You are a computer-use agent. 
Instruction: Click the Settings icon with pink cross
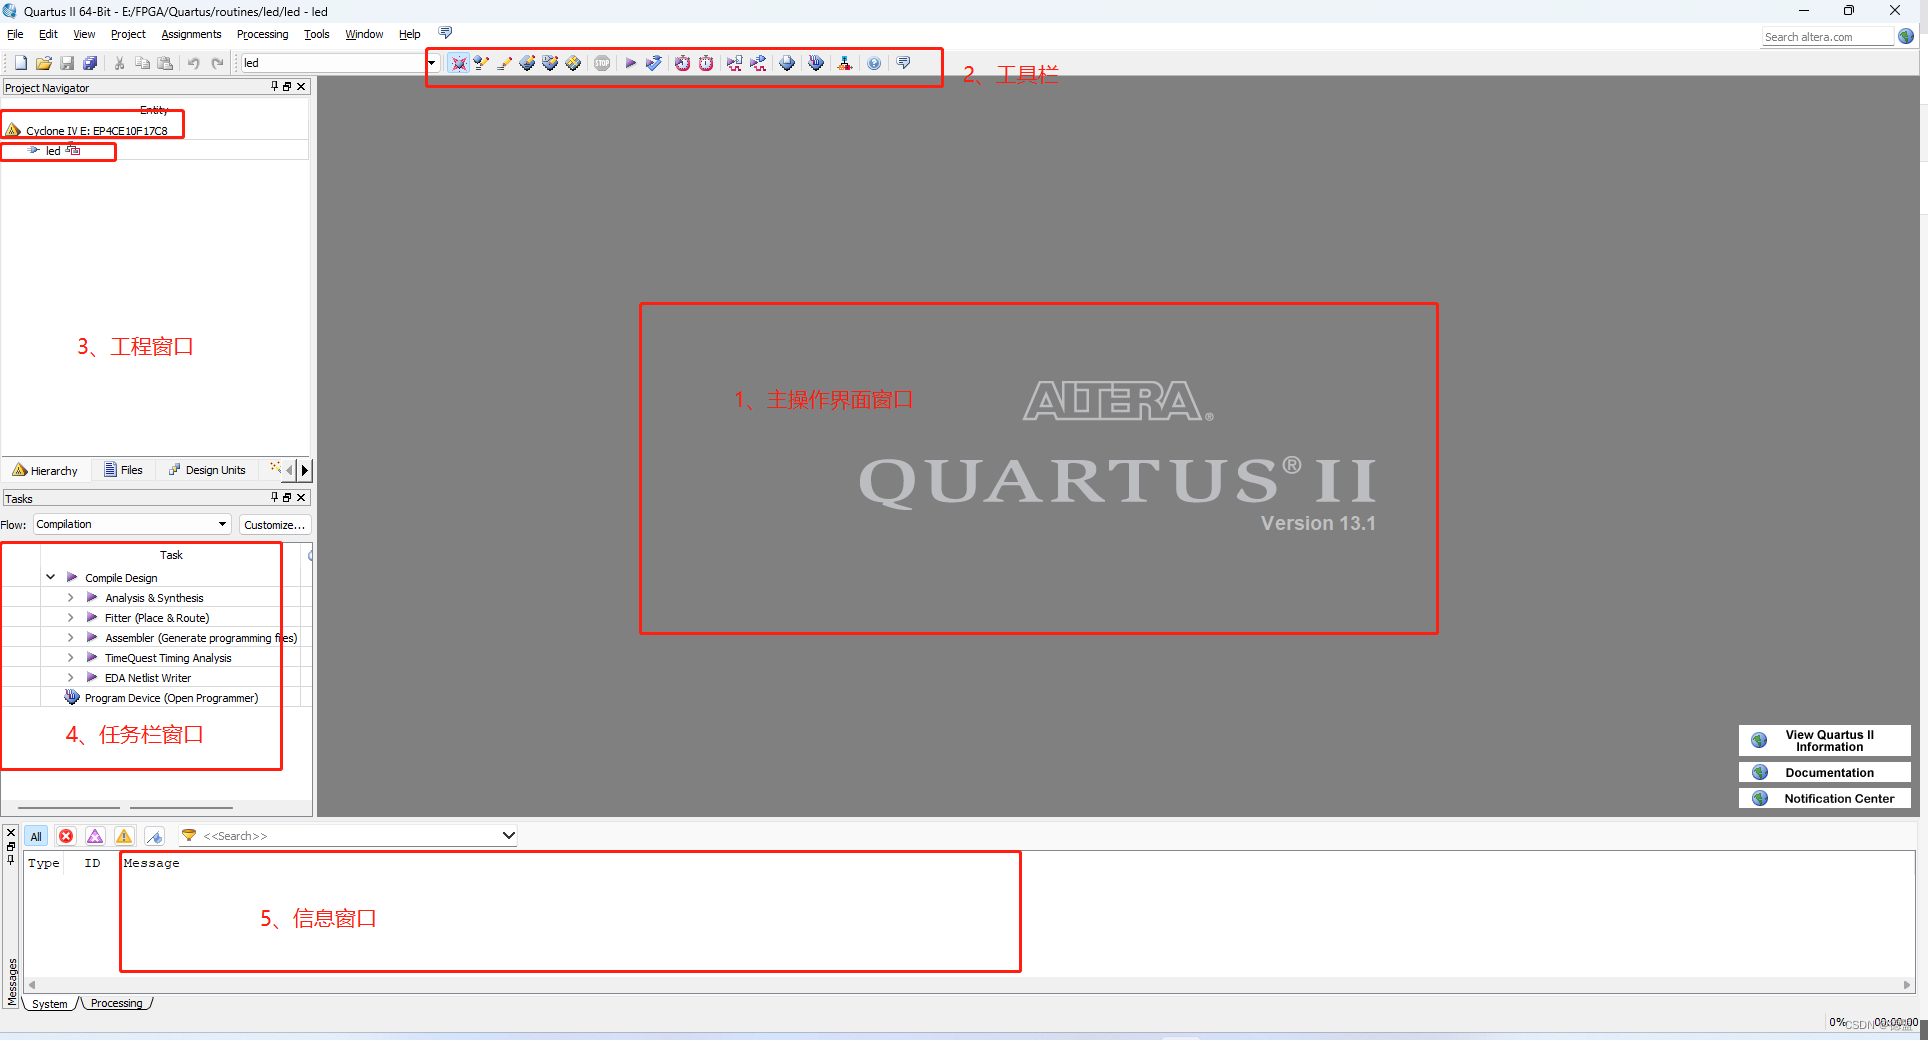[x=458, y=63]
